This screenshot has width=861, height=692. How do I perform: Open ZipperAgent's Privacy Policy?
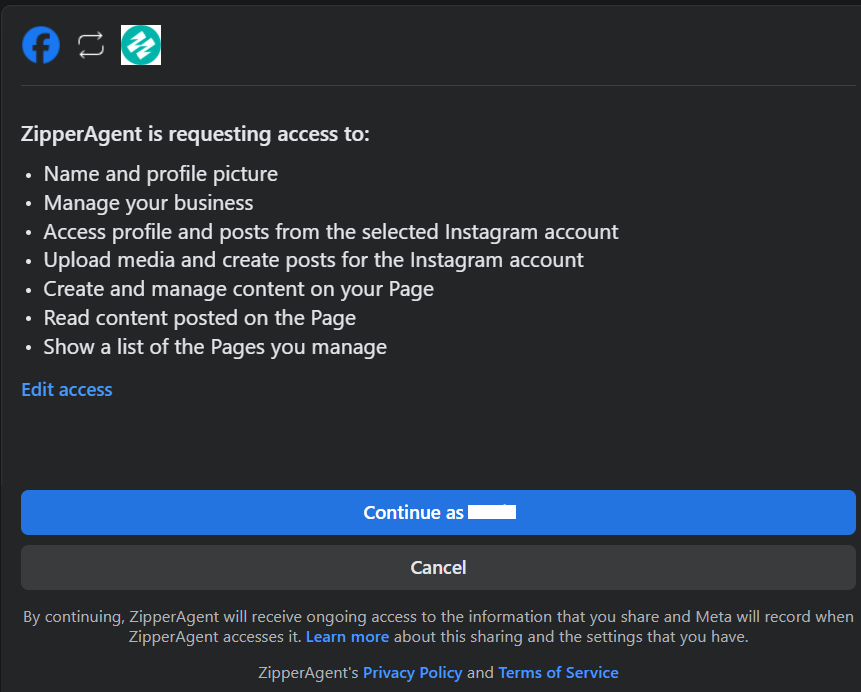(412, 672)
